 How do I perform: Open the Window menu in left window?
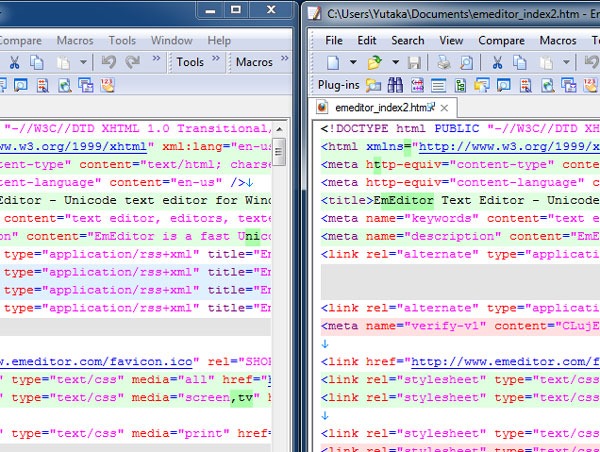coord(172,41)
